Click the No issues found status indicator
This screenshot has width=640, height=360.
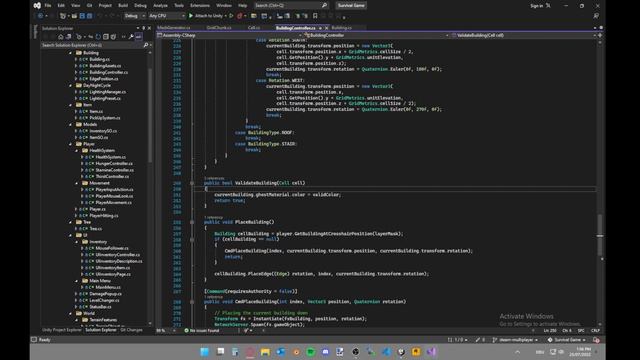pyautogui.click(x=202, y=331)
